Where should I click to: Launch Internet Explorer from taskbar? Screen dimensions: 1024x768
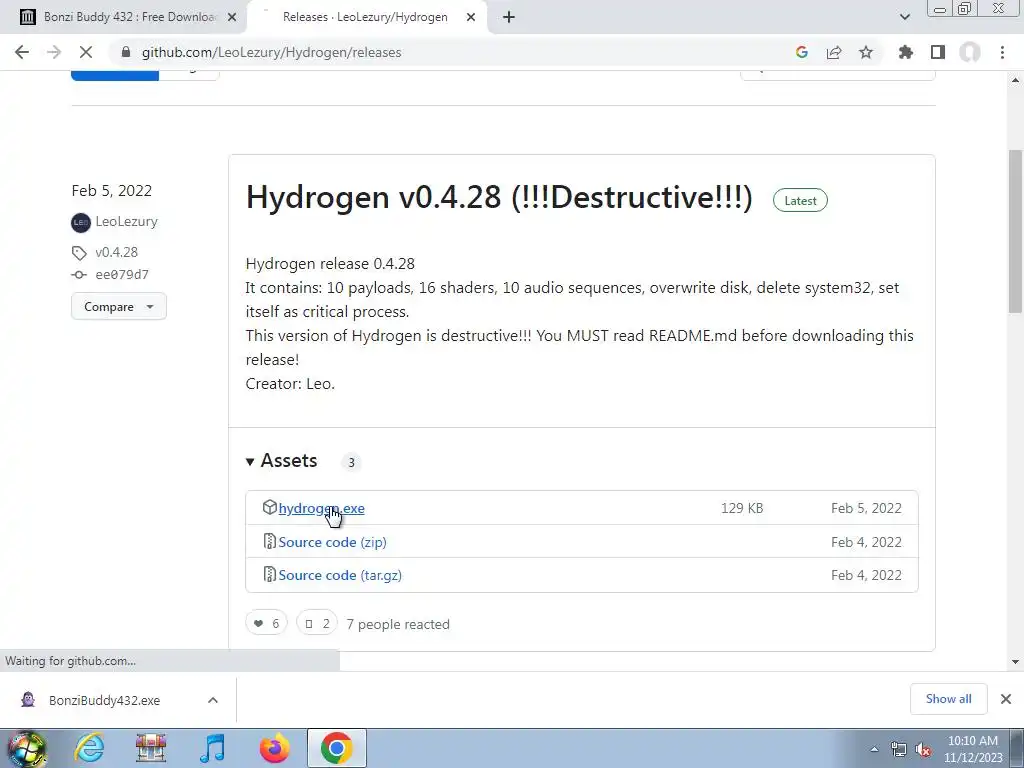(89, 748)
